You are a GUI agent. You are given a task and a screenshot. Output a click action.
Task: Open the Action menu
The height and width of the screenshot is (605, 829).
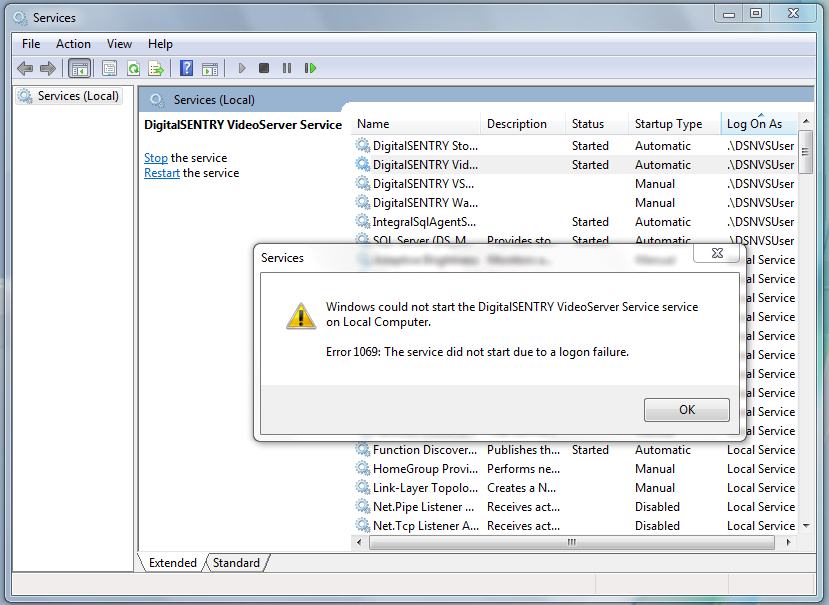coord(73,44)
